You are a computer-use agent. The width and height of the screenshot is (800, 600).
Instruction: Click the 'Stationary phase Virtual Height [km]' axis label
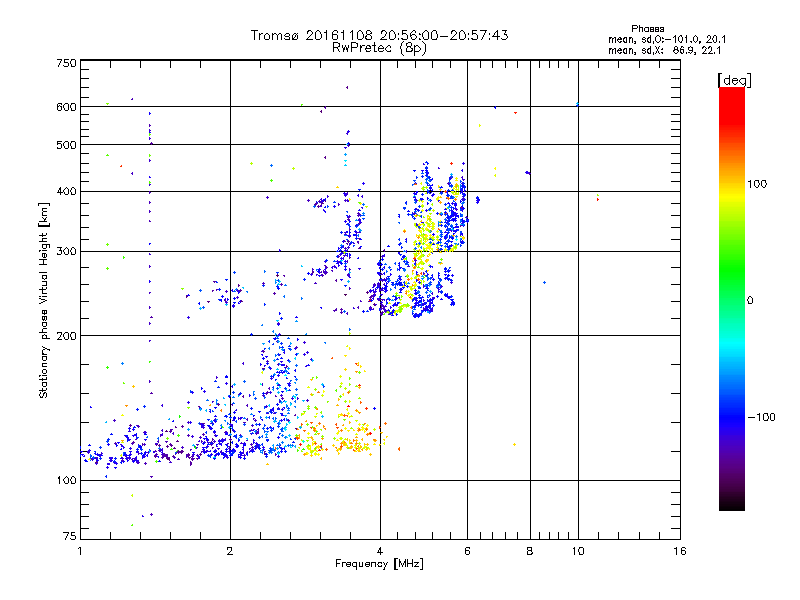[x=44, y=300]
